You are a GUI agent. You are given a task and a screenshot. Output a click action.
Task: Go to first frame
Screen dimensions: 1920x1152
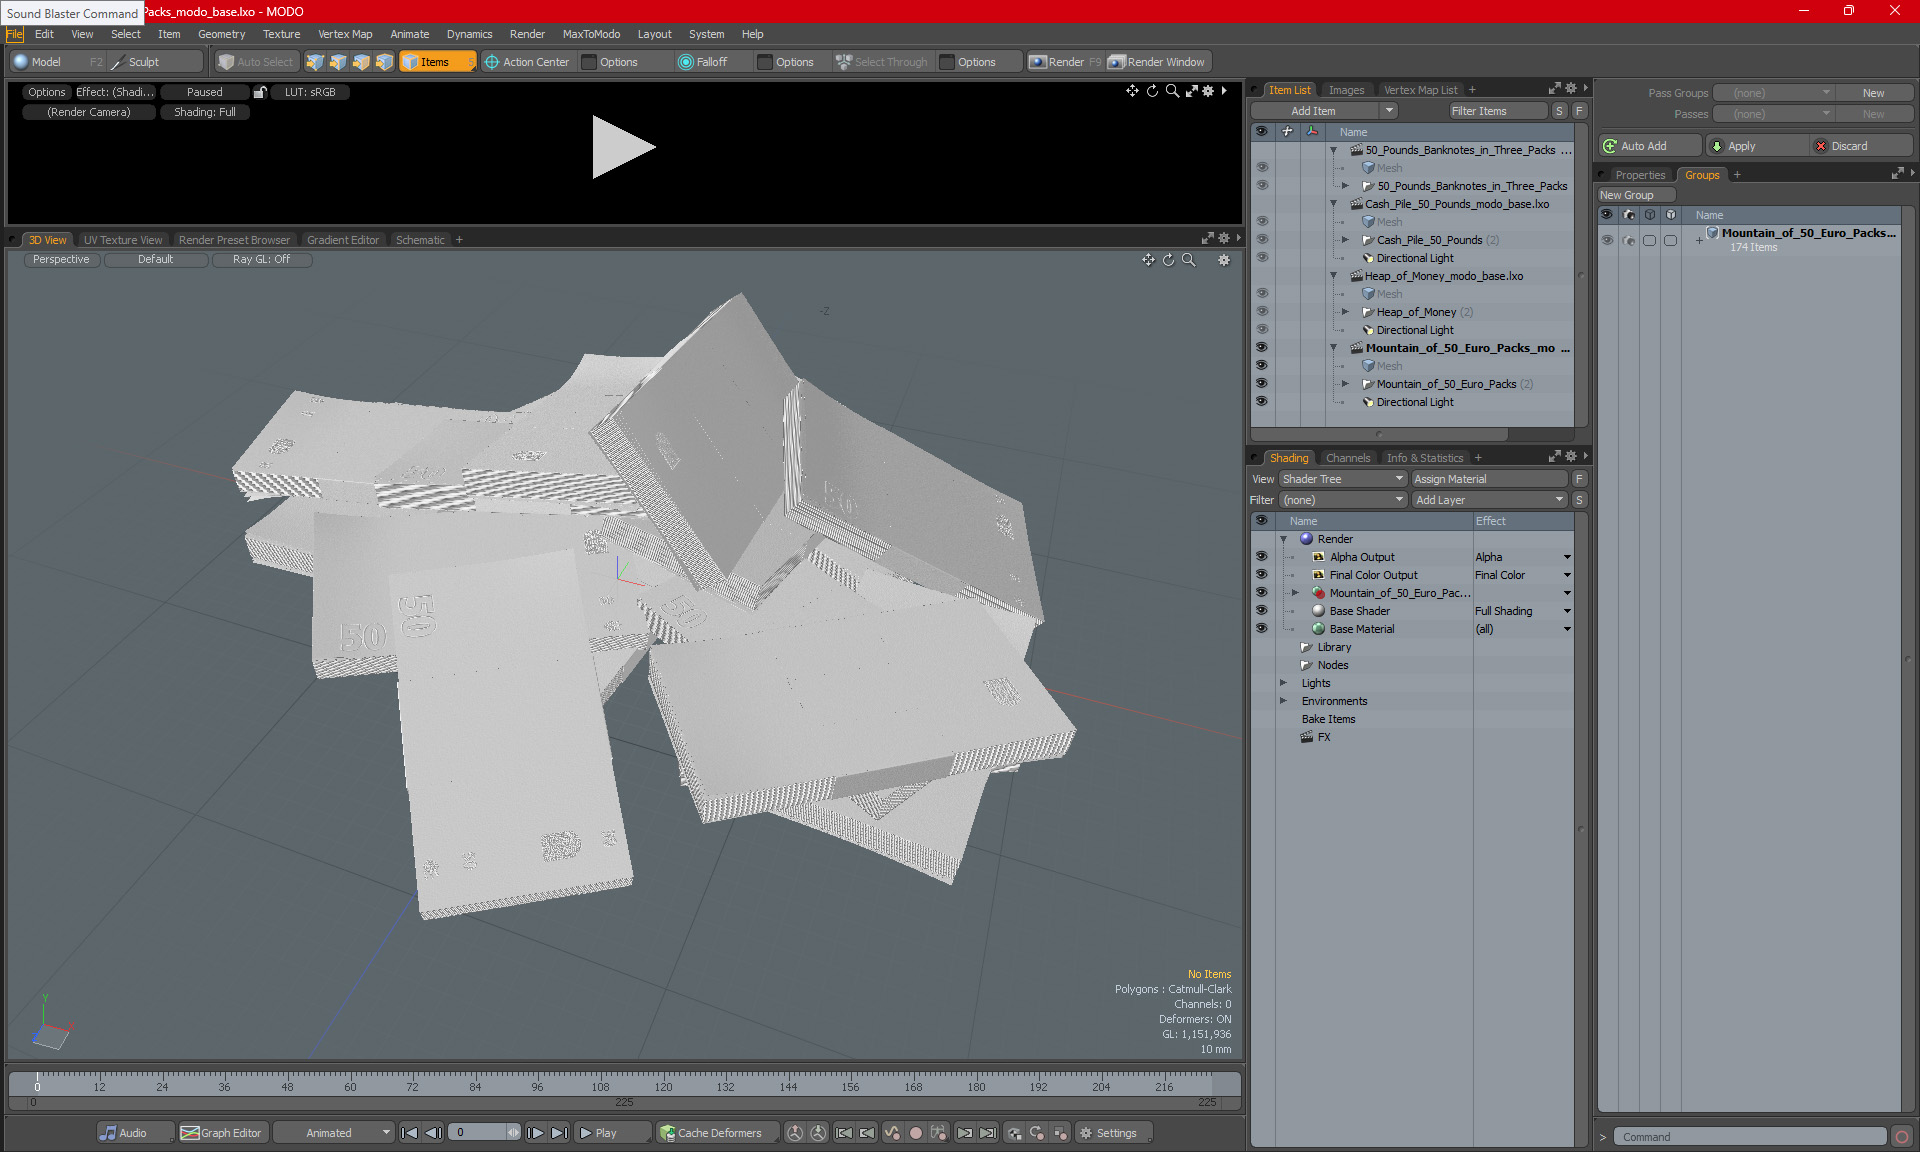[409, 1133]
